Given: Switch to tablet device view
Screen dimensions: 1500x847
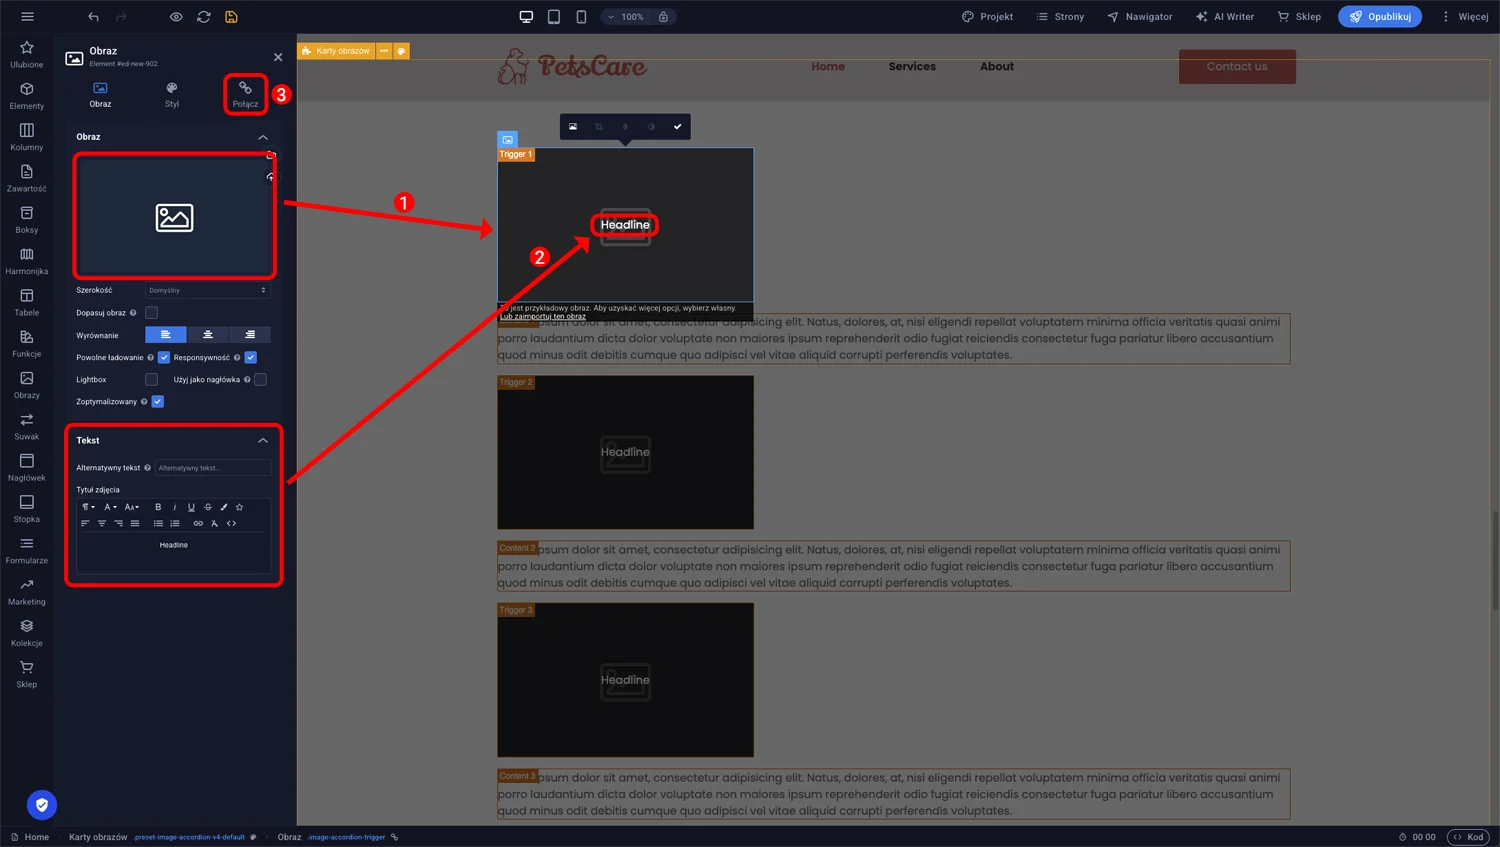Looking at the screenshot, I should click(x=554, y=17).
